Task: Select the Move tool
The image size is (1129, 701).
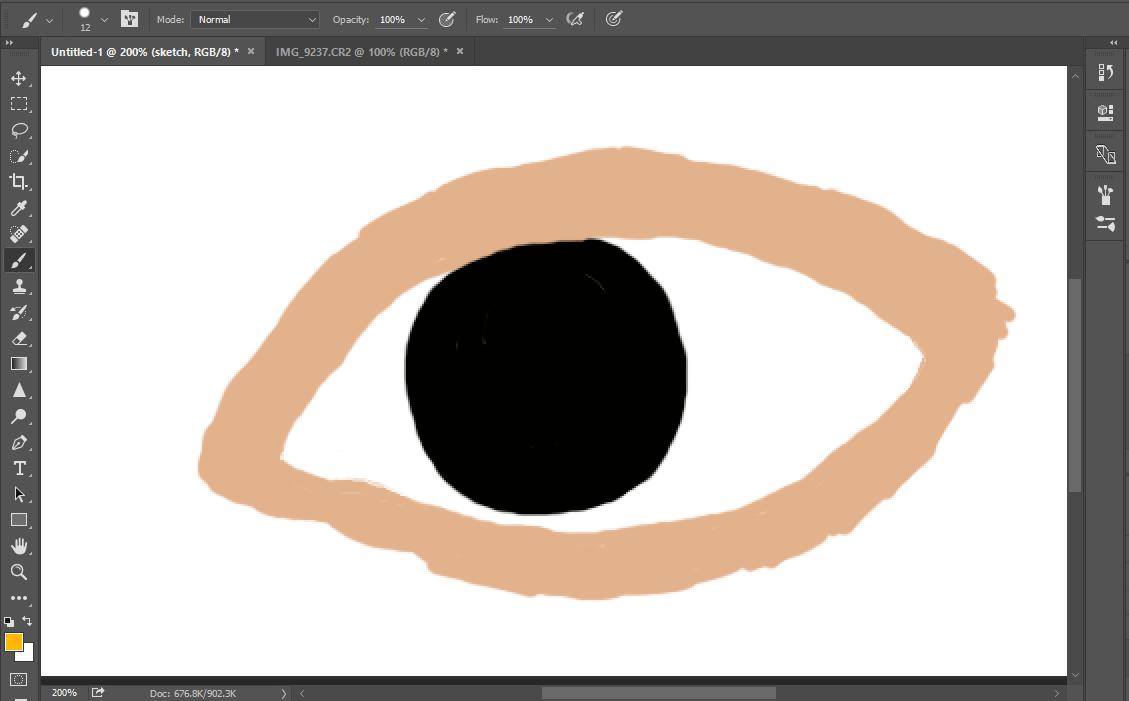Action: (18, 78)
